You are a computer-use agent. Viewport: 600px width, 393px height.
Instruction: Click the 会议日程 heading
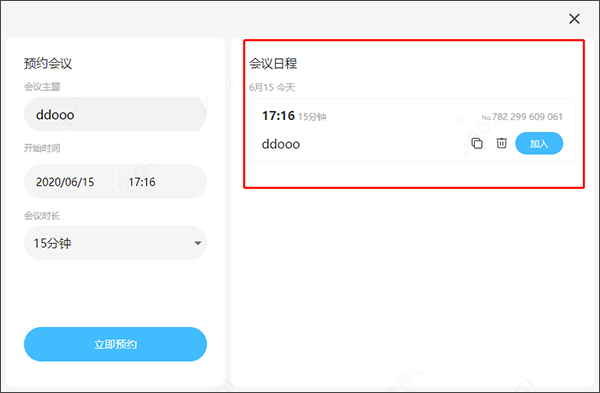tap(273, 63)
